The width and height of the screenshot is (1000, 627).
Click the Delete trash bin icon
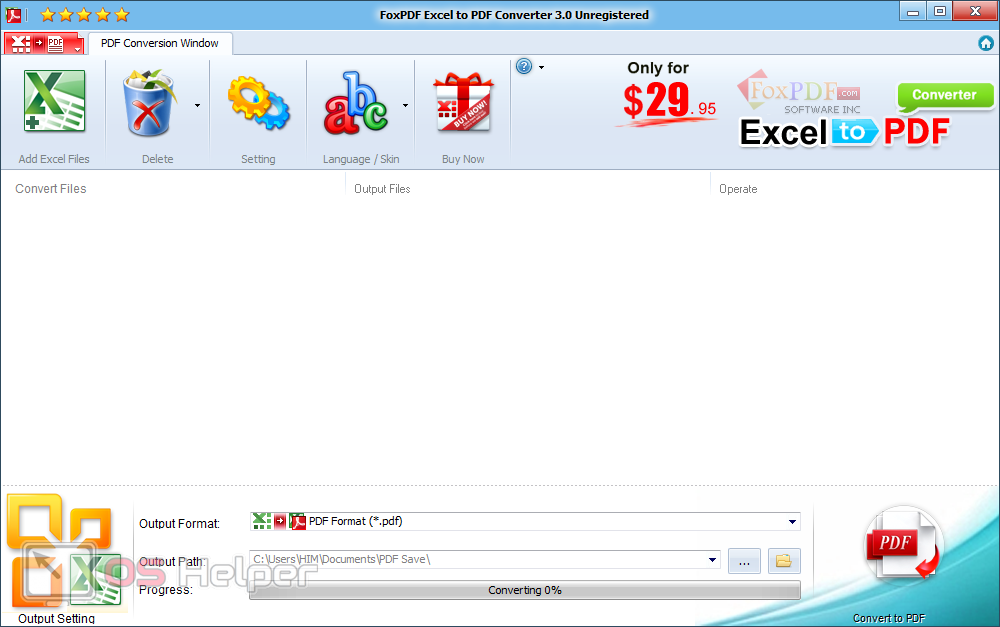click(150, 104)
